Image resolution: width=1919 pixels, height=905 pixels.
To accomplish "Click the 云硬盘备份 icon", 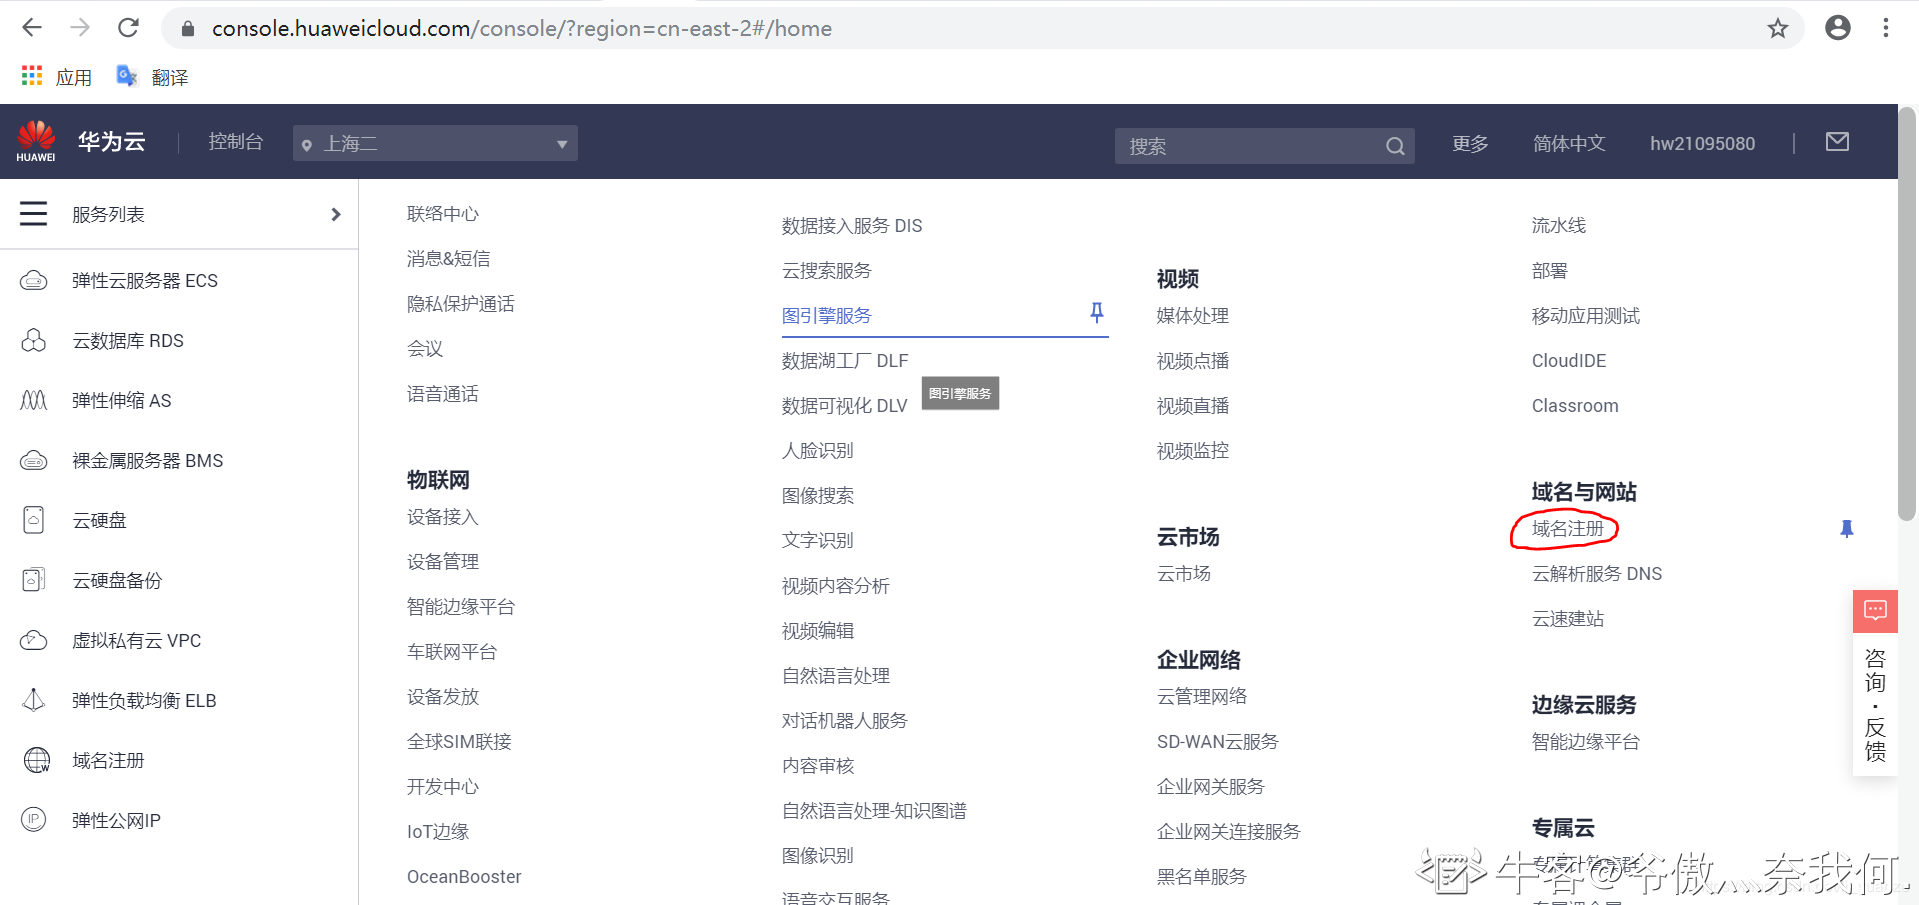I will pyautogui.click(x=34, y=581).
